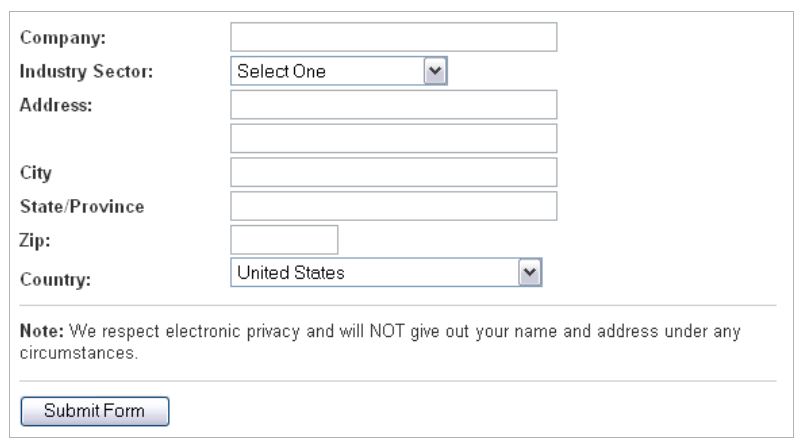This screenshot has width=804, height=446.
Task: Click the 'City' label text
Action: click(36, 174)
